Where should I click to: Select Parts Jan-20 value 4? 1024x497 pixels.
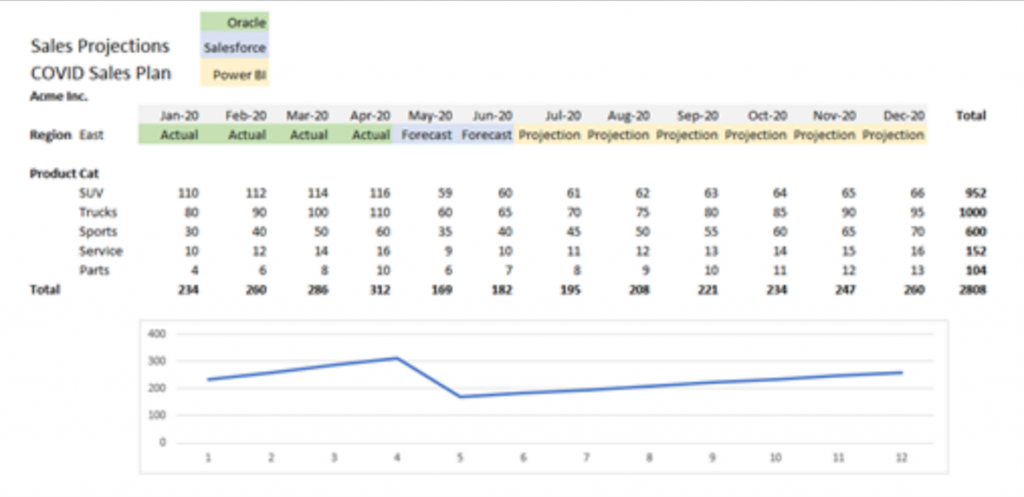(195, 270)
